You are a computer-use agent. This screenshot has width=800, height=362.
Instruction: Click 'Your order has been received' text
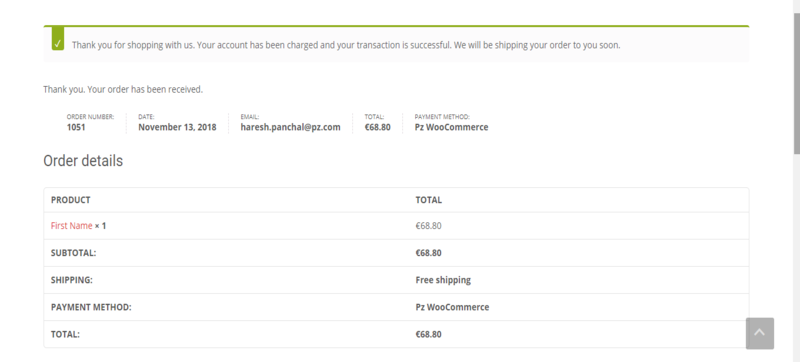[145, 89]
